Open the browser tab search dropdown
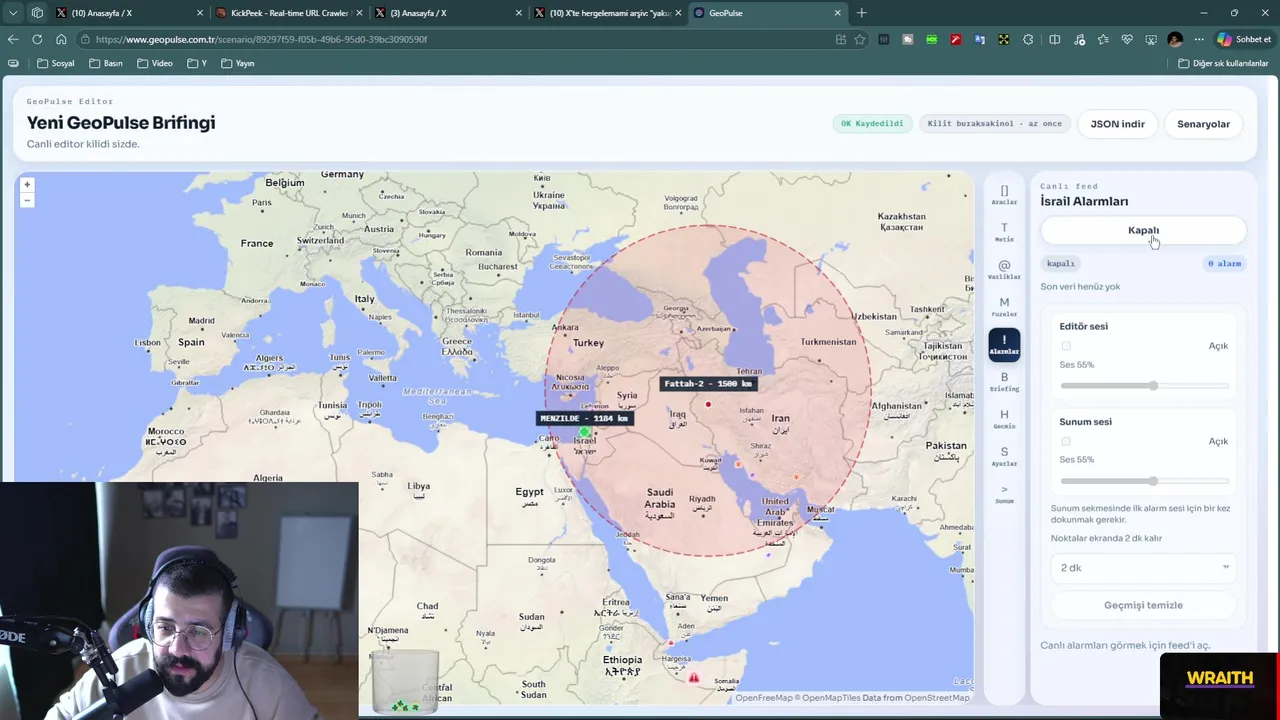 pyautogui.click(x=13, y=13)
